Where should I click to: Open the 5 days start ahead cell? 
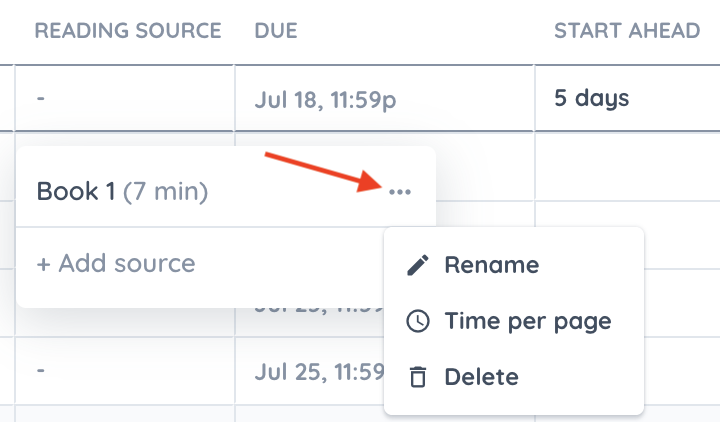pyautogui.click(x=591, y=98)
